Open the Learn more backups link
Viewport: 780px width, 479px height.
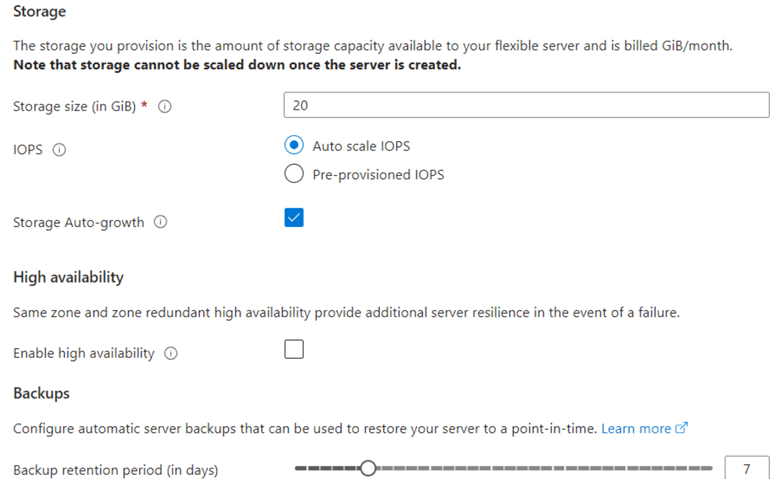(636, 428)
